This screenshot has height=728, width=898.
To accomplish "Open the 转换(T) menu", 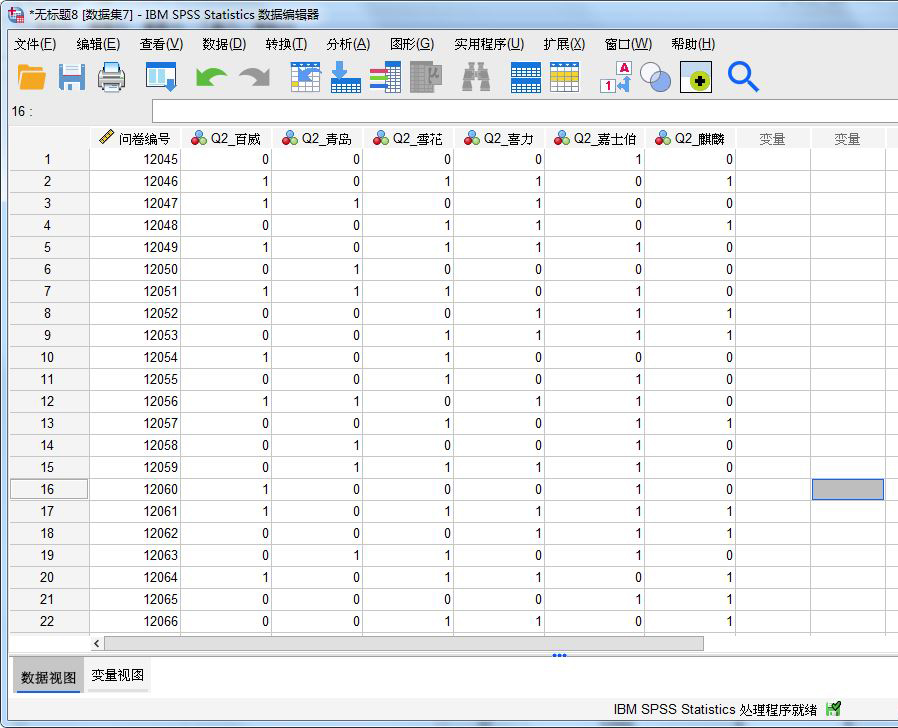I will point(286,44).
